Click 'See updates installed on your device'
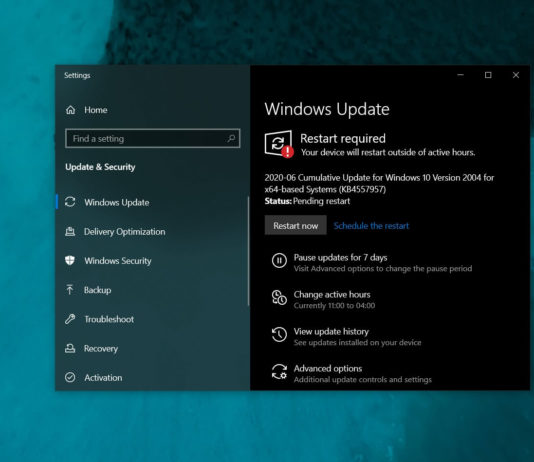This screenshot has height=462, width=534. (357, 342)
